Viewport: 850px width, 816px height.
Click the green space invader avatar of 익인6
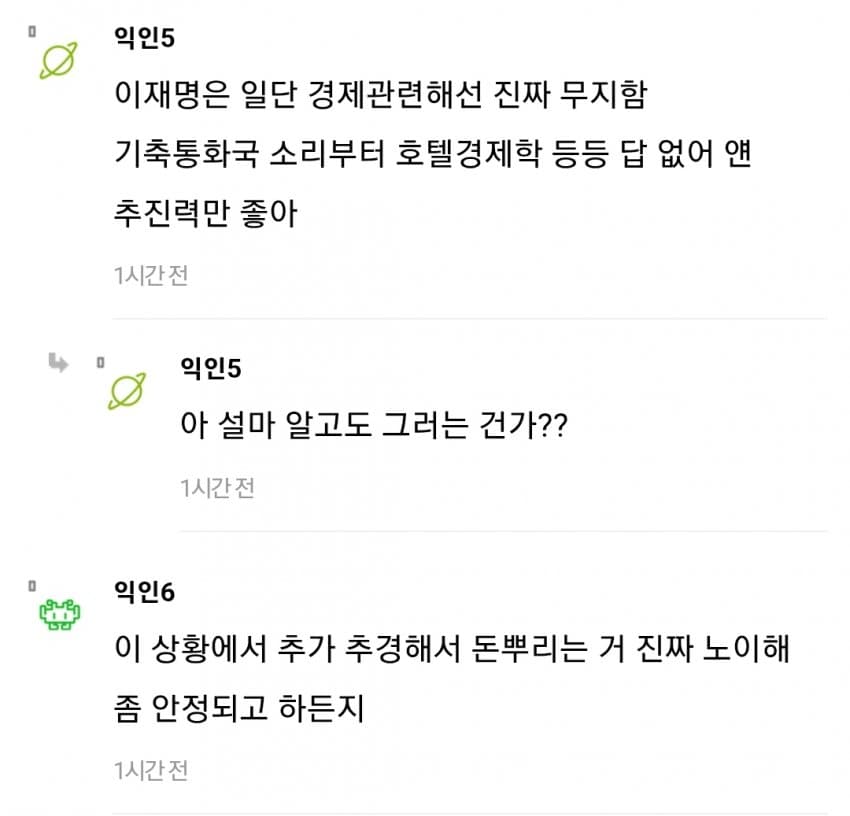click(58, 615)
